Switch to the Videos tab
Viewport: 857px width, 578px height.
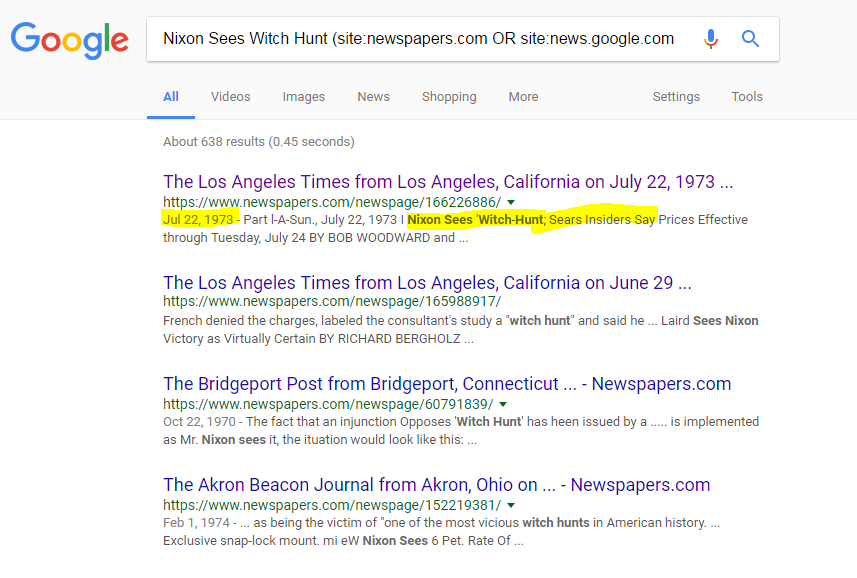pyautogui.click(x=231, y=97)
